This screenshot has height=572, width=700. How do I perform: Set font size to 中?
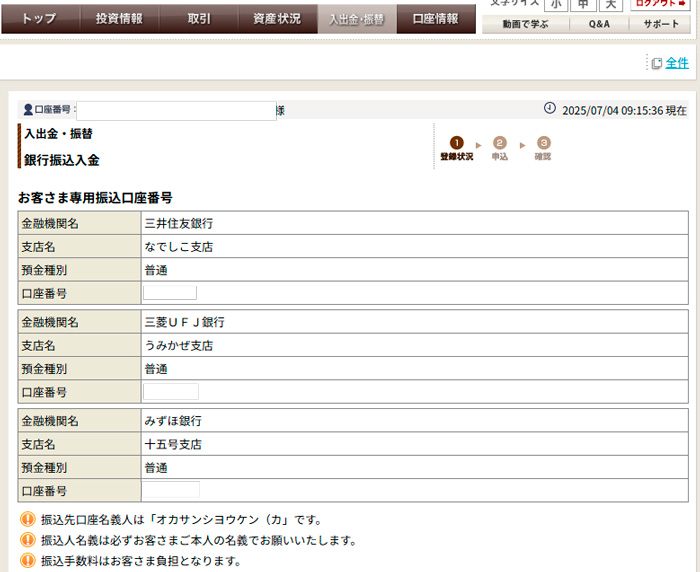[582, 5]
